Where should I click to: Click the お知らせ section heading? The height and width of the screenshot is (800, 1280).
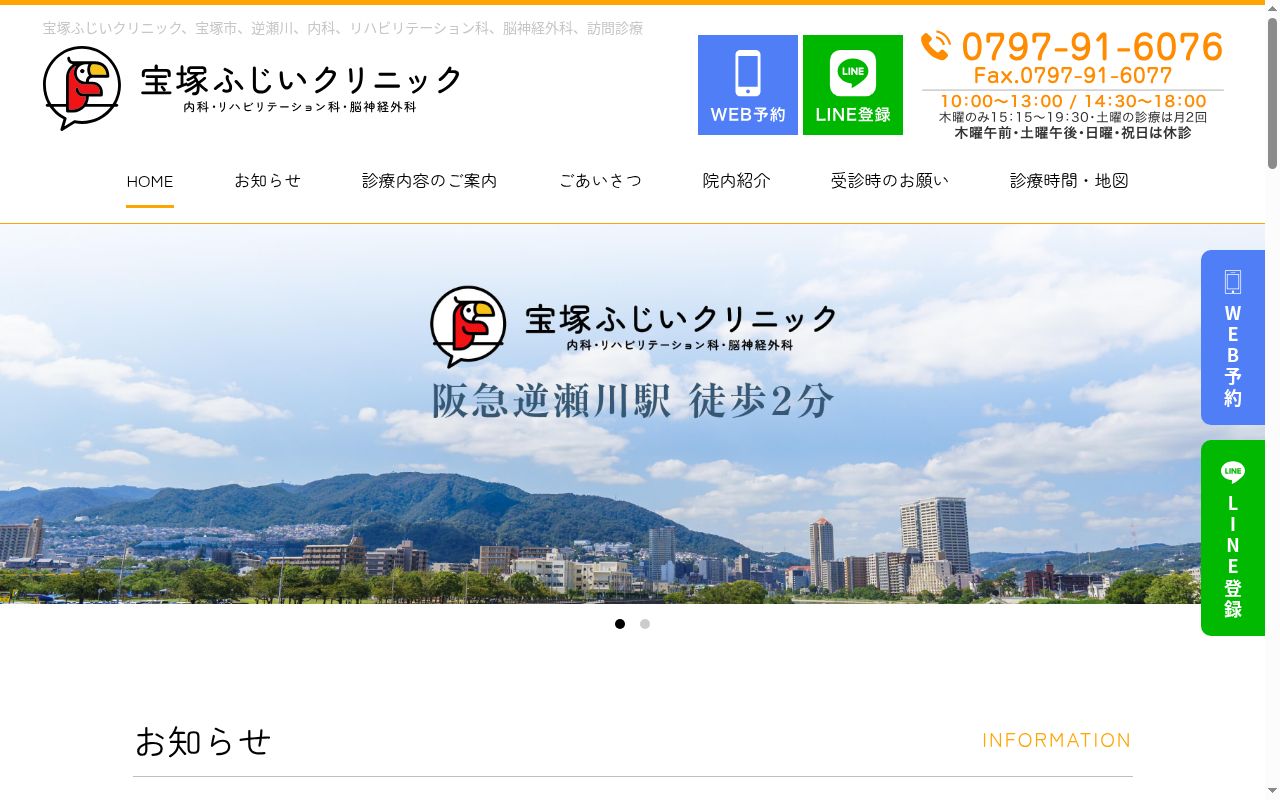click(203, 742)
